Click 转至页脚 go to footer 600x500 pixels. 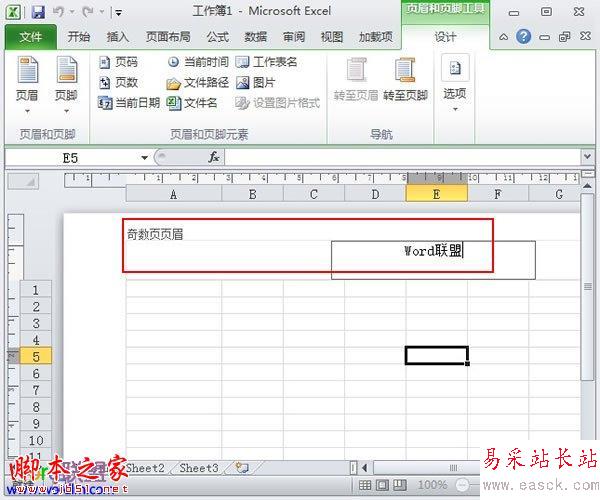tap(405, 80)
